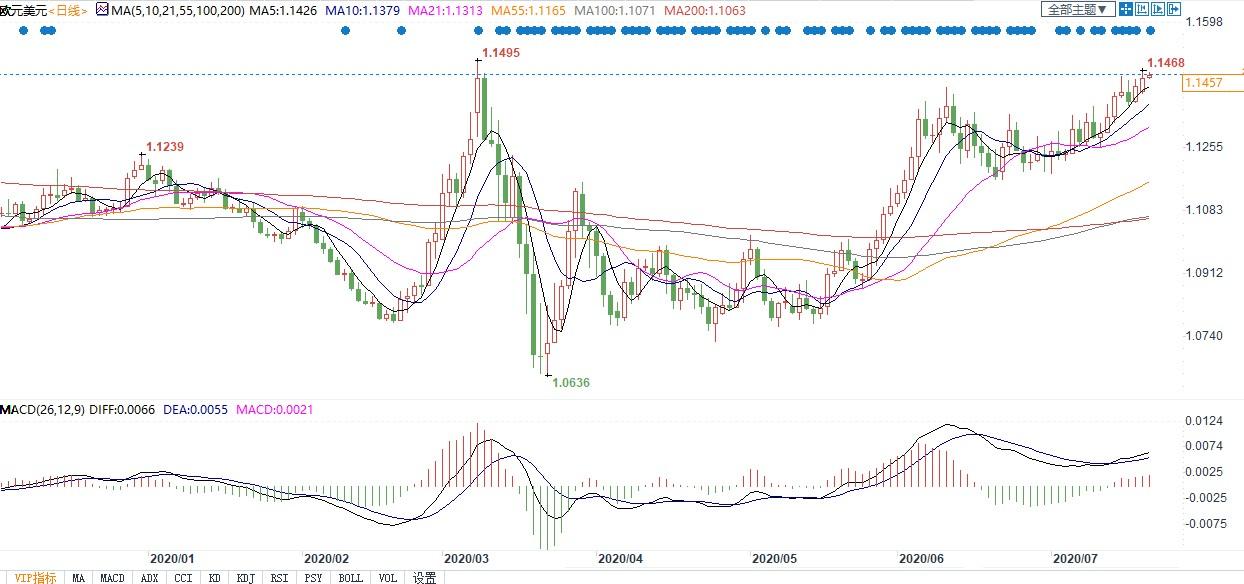Select the VOL indicator tab
Image resolution: width=1244 pixels, height=584 pixels.
tap(388, 577)
